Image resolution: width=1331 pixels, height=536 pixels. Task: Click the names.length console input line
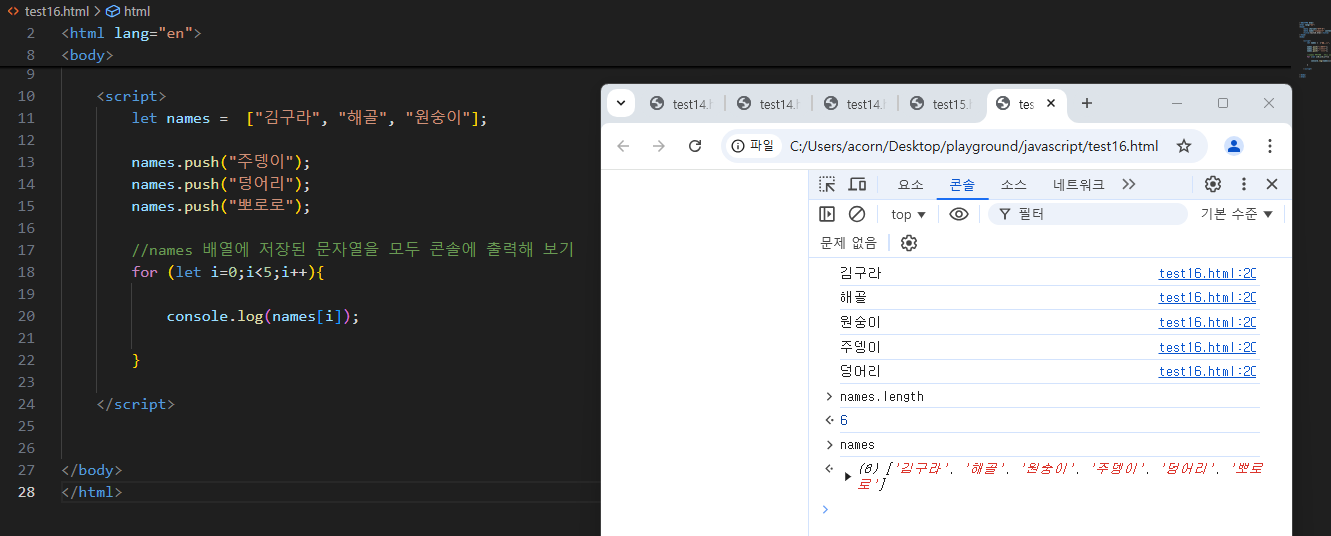pos(881,396)
